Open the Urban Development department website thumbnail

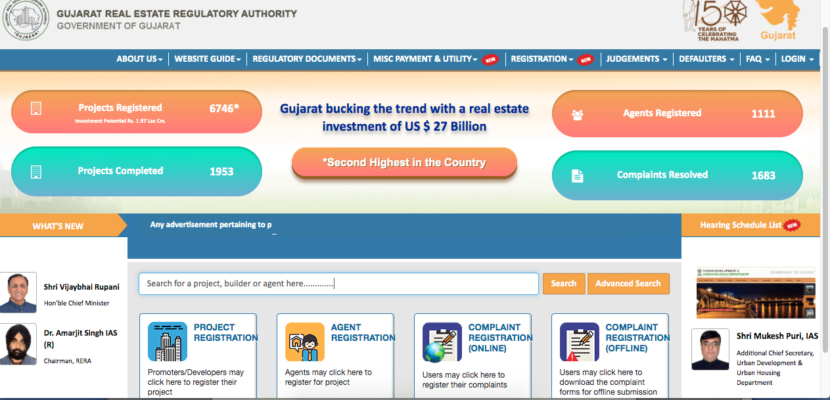756,293
